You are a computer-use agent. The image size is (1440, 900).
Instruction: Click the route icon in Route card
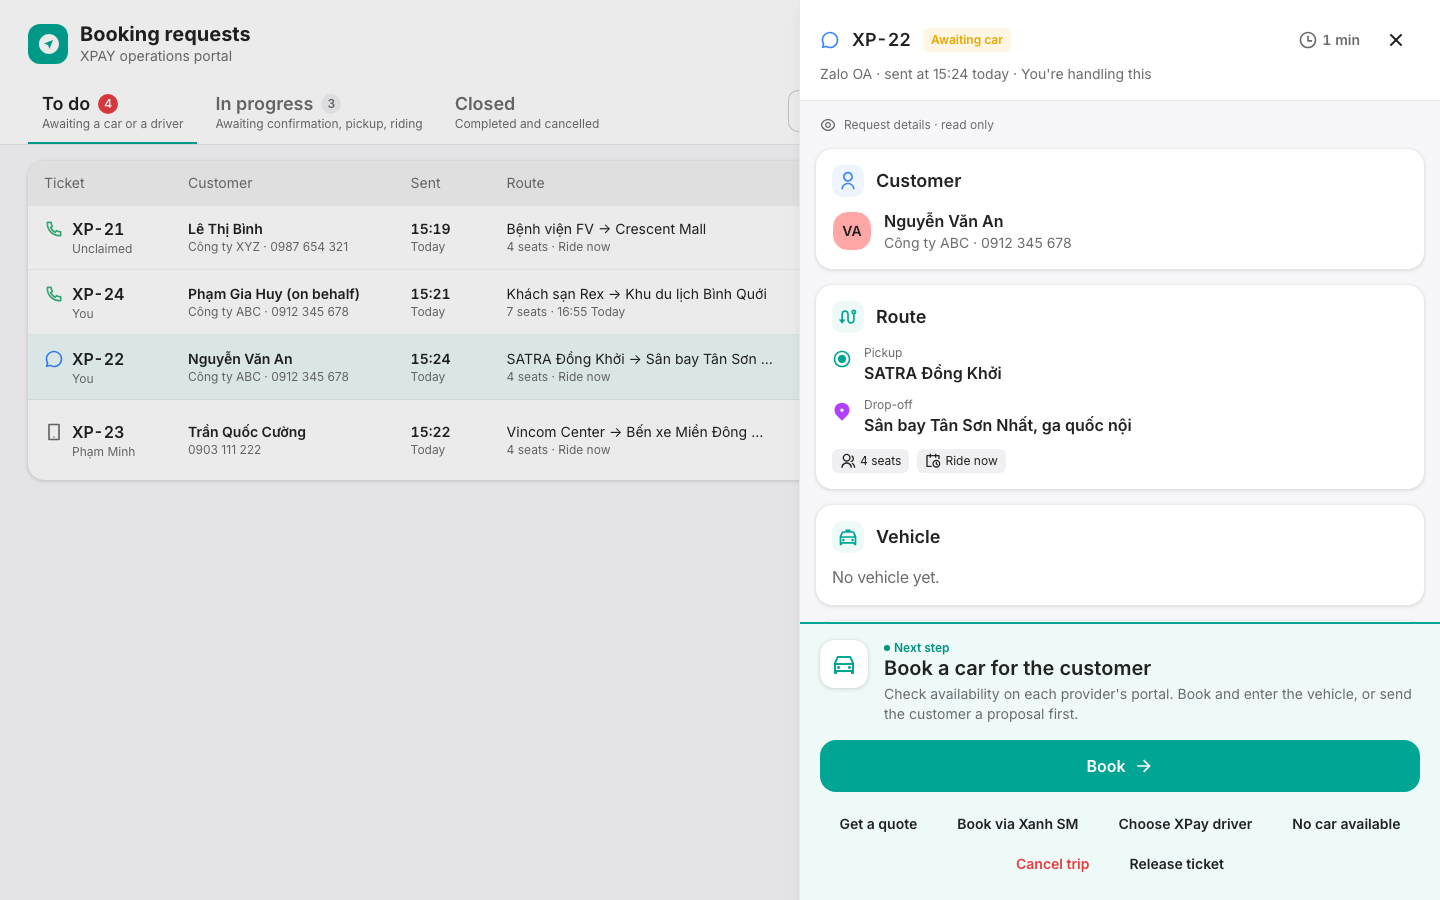click(848, 317)
